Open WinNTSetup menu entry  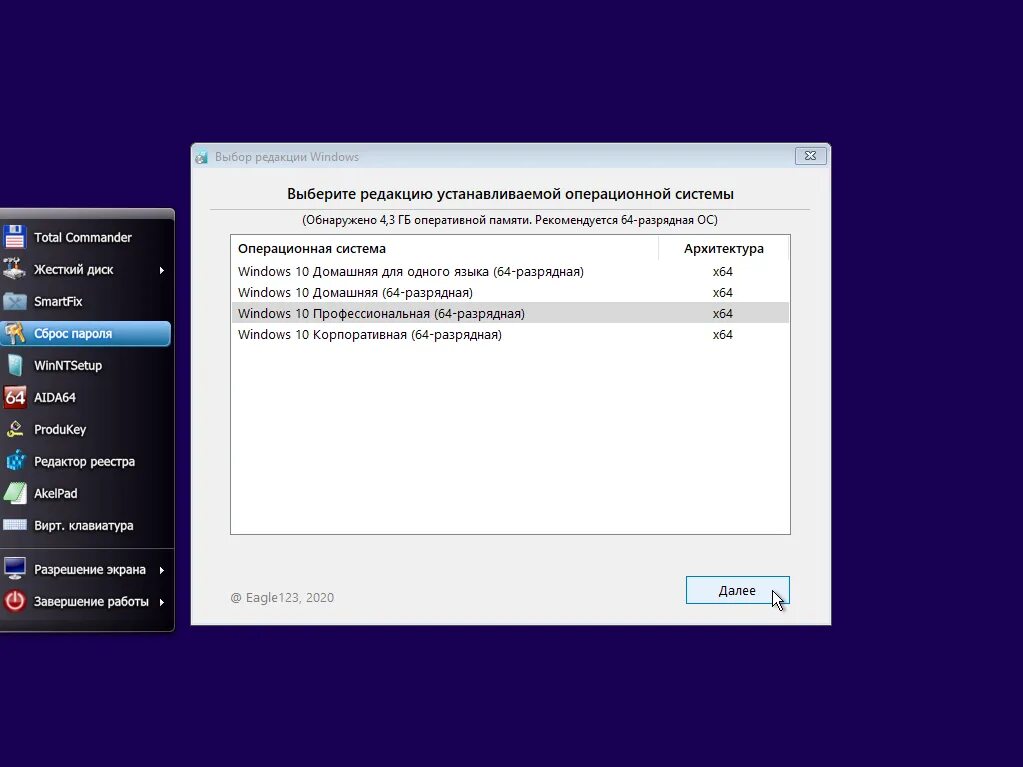86,365
